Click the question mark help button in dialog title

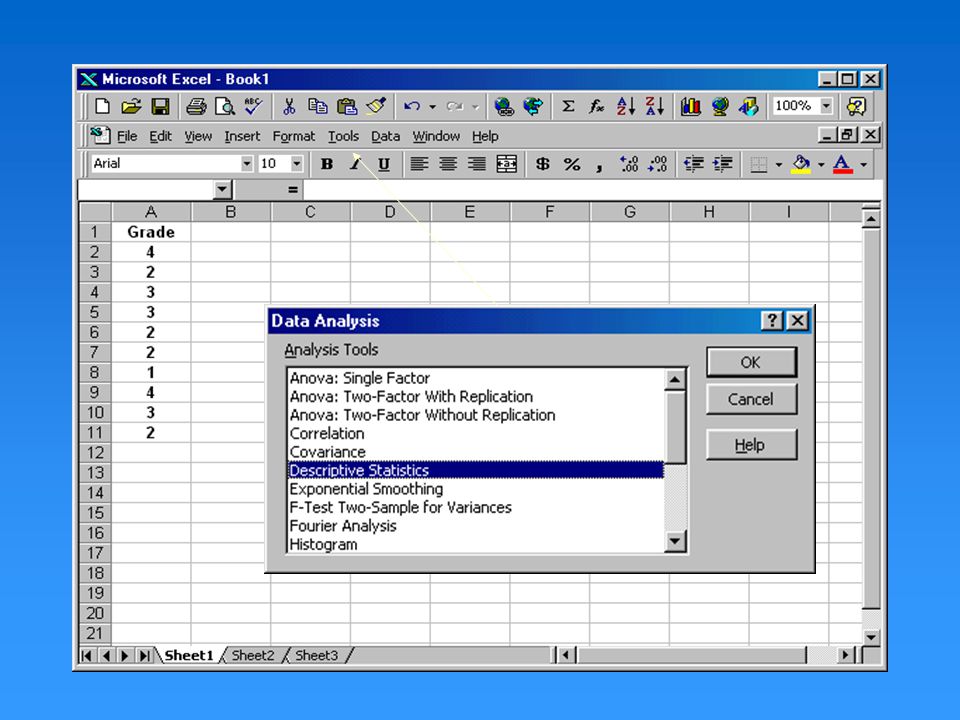tap(773, 321)
